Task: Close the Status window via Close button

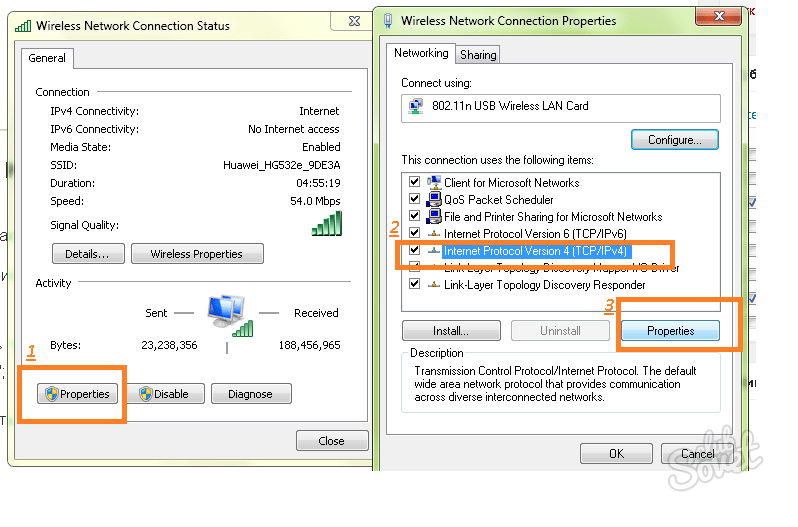Action: pos(332,441)
